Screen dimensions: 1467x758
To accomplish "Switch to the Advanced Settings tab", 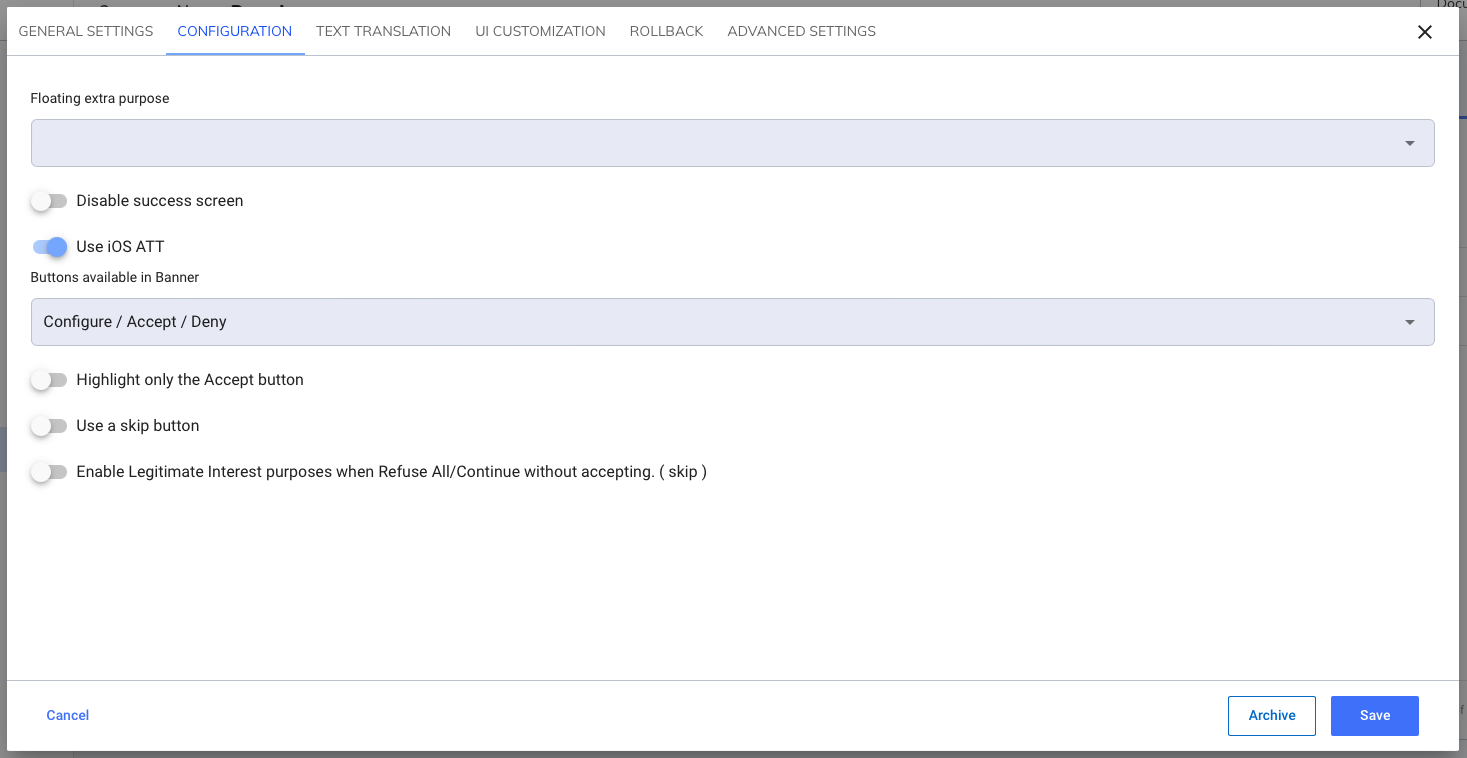I will [x=801, y=31].
